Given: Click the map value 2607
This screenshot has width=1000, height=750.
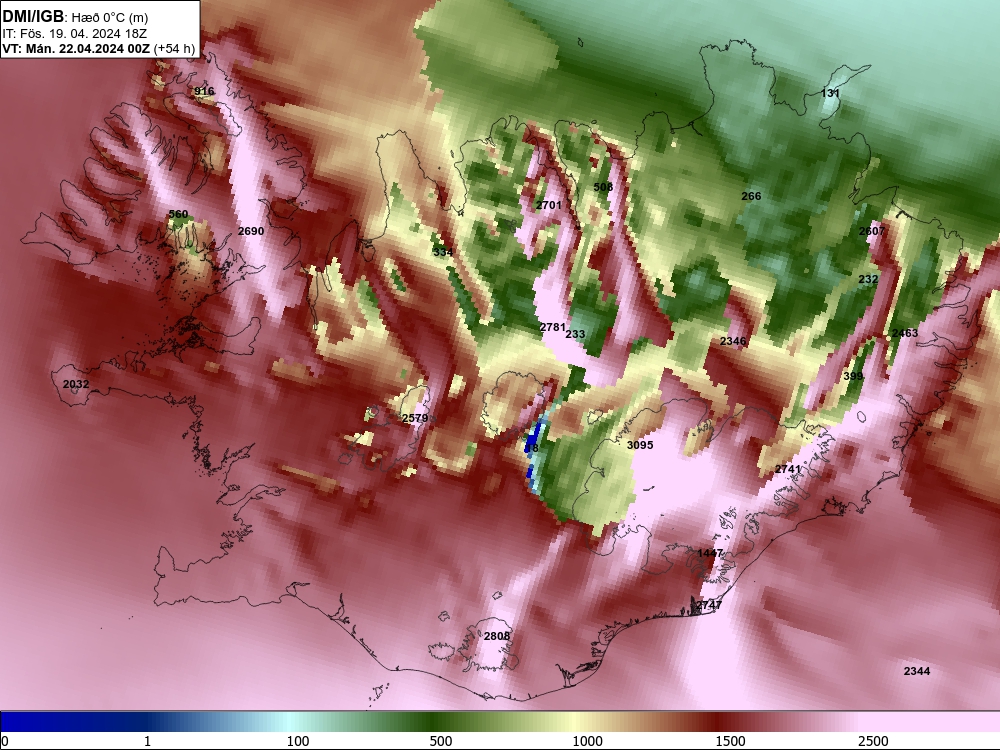Looking at the screenshot, I should point(872,231).
